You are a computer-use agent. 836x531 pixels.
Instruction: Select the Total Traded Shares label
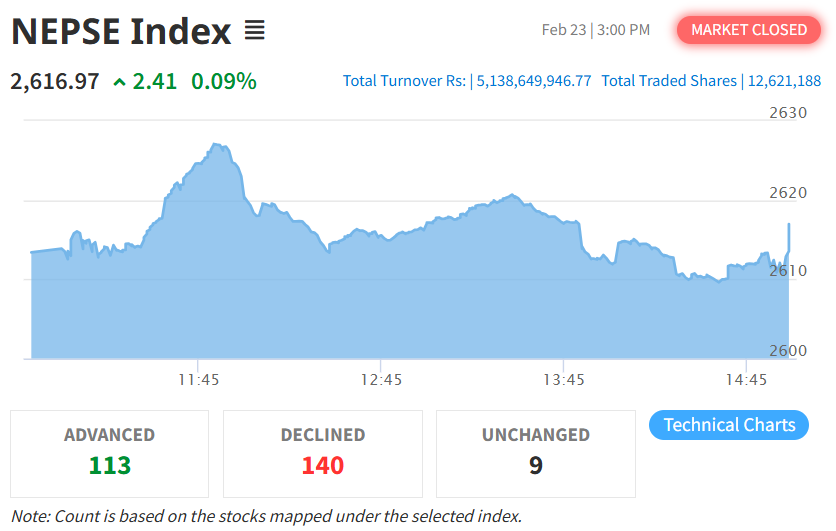pos(669,81)
